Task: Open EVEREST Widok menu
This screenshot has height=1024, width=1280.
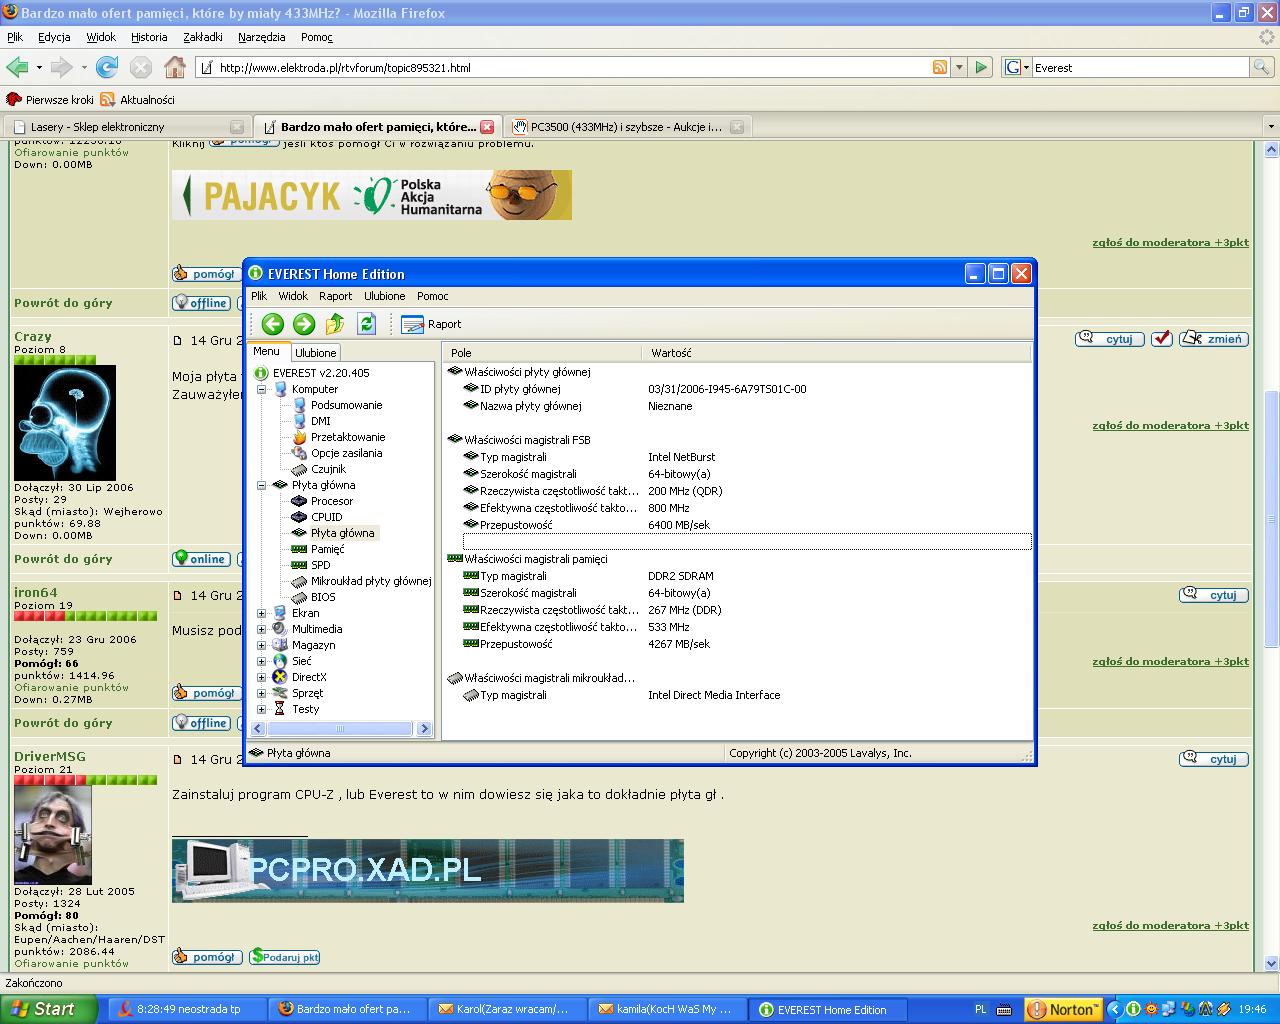Action: click(293, 296)
